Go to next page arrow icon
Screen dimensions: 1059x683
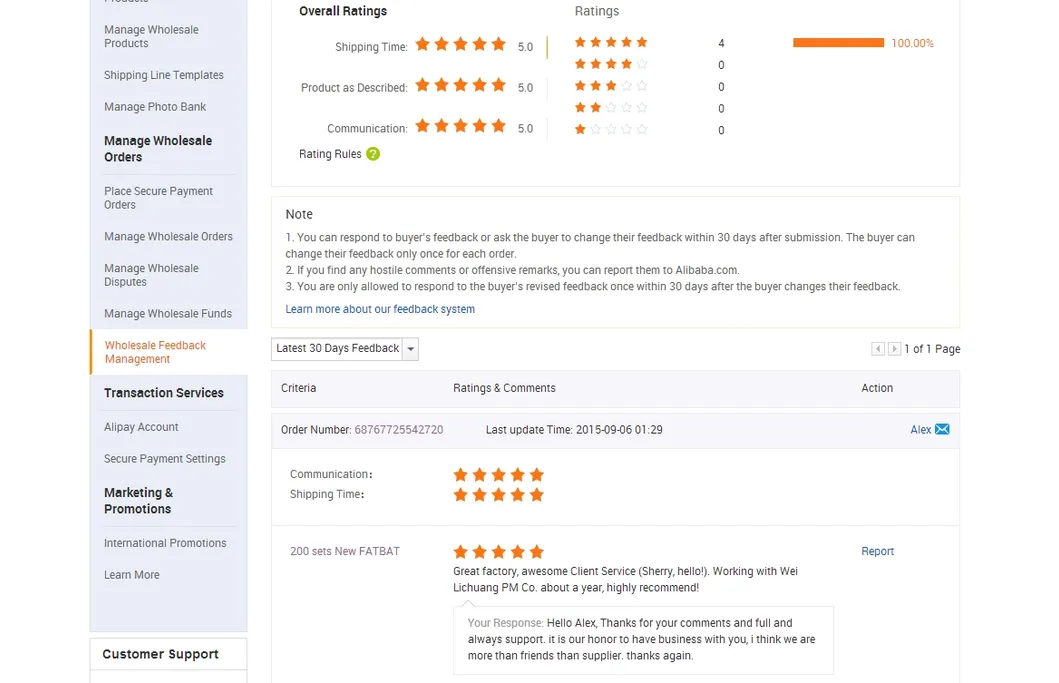coord(895,349)
